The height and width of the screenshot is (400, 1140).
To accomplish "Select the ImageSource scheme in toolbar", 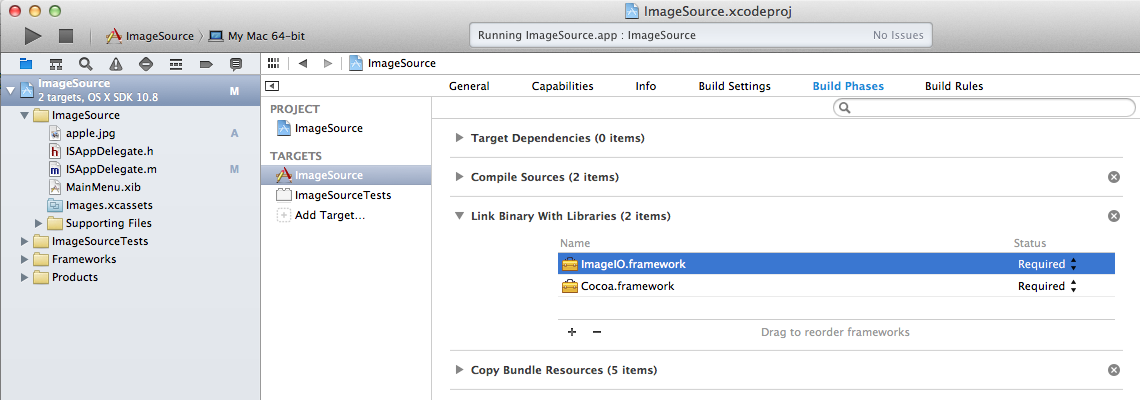I will pos(150,36).
